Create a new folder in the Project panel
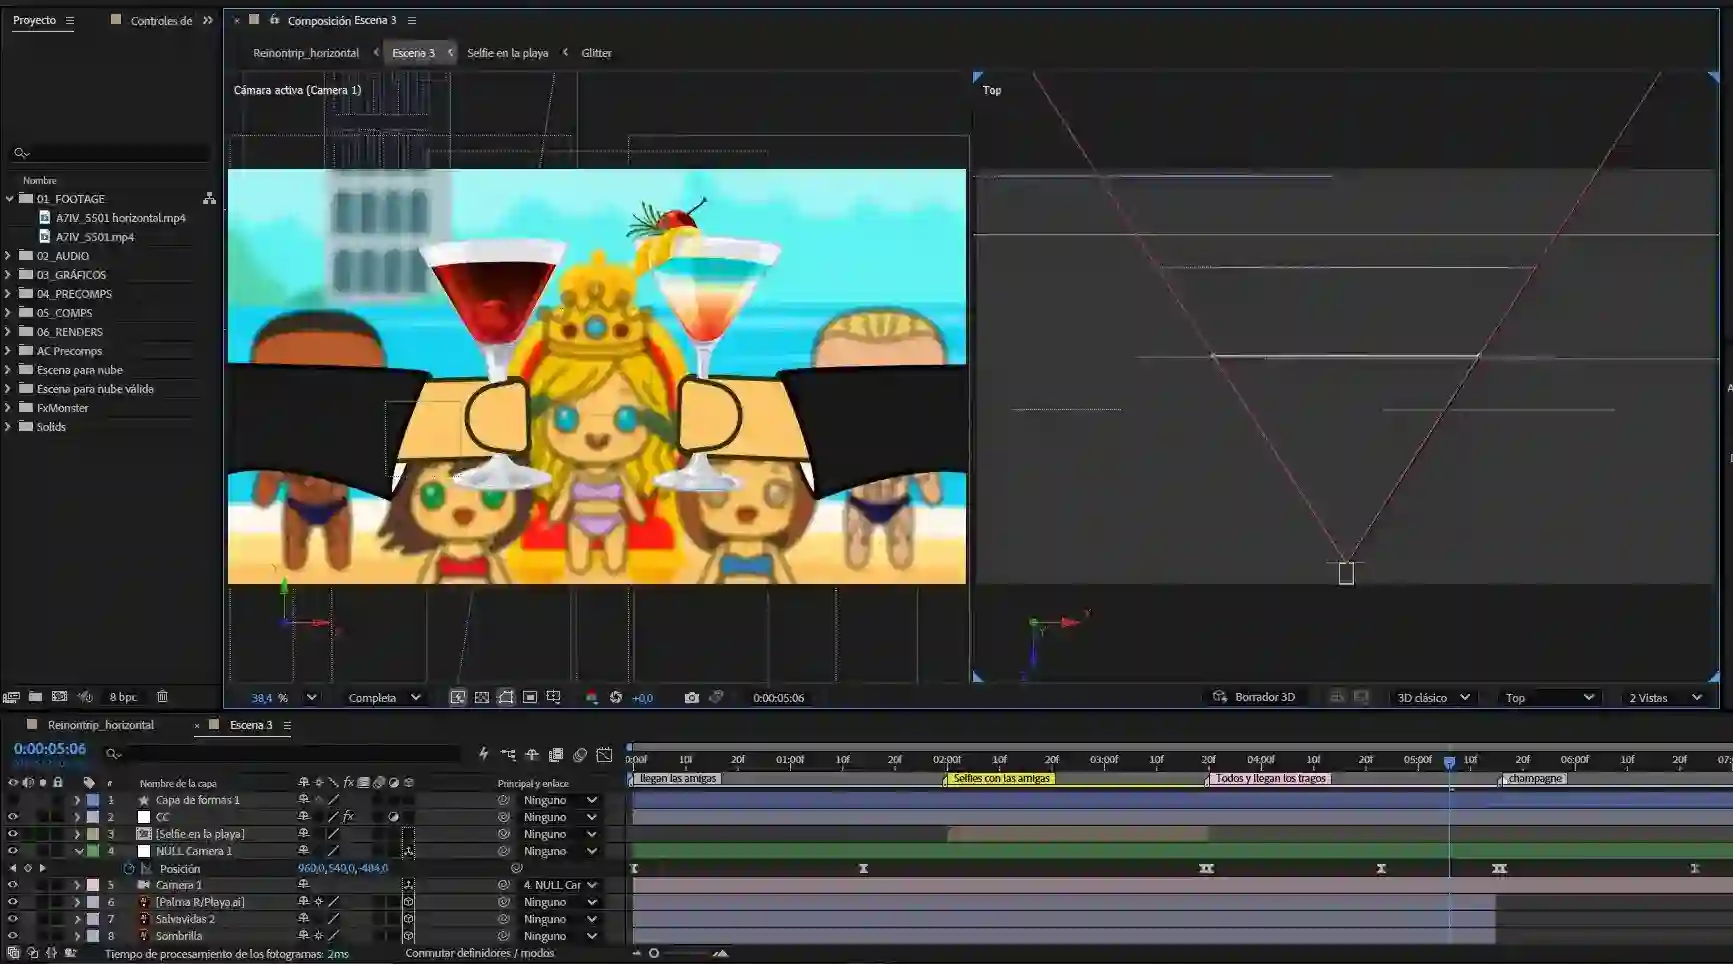Image resolution: width=1733 pixels, height=964 pixels. click(x=35, y=697)
